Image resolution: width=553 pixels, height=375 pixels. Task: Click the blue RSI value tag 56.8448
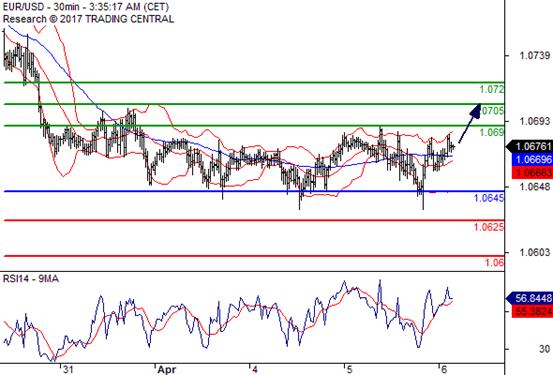coord(530,298)
